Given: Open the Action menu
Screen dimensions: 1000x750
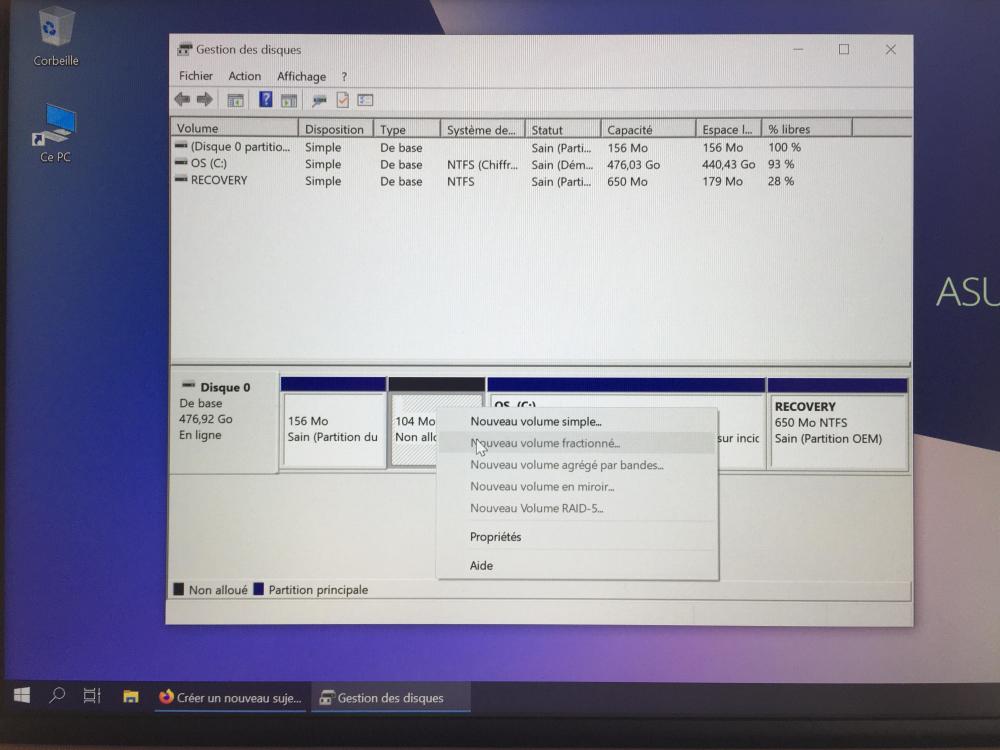Looking at the screenshot, I should pos(244,76).
